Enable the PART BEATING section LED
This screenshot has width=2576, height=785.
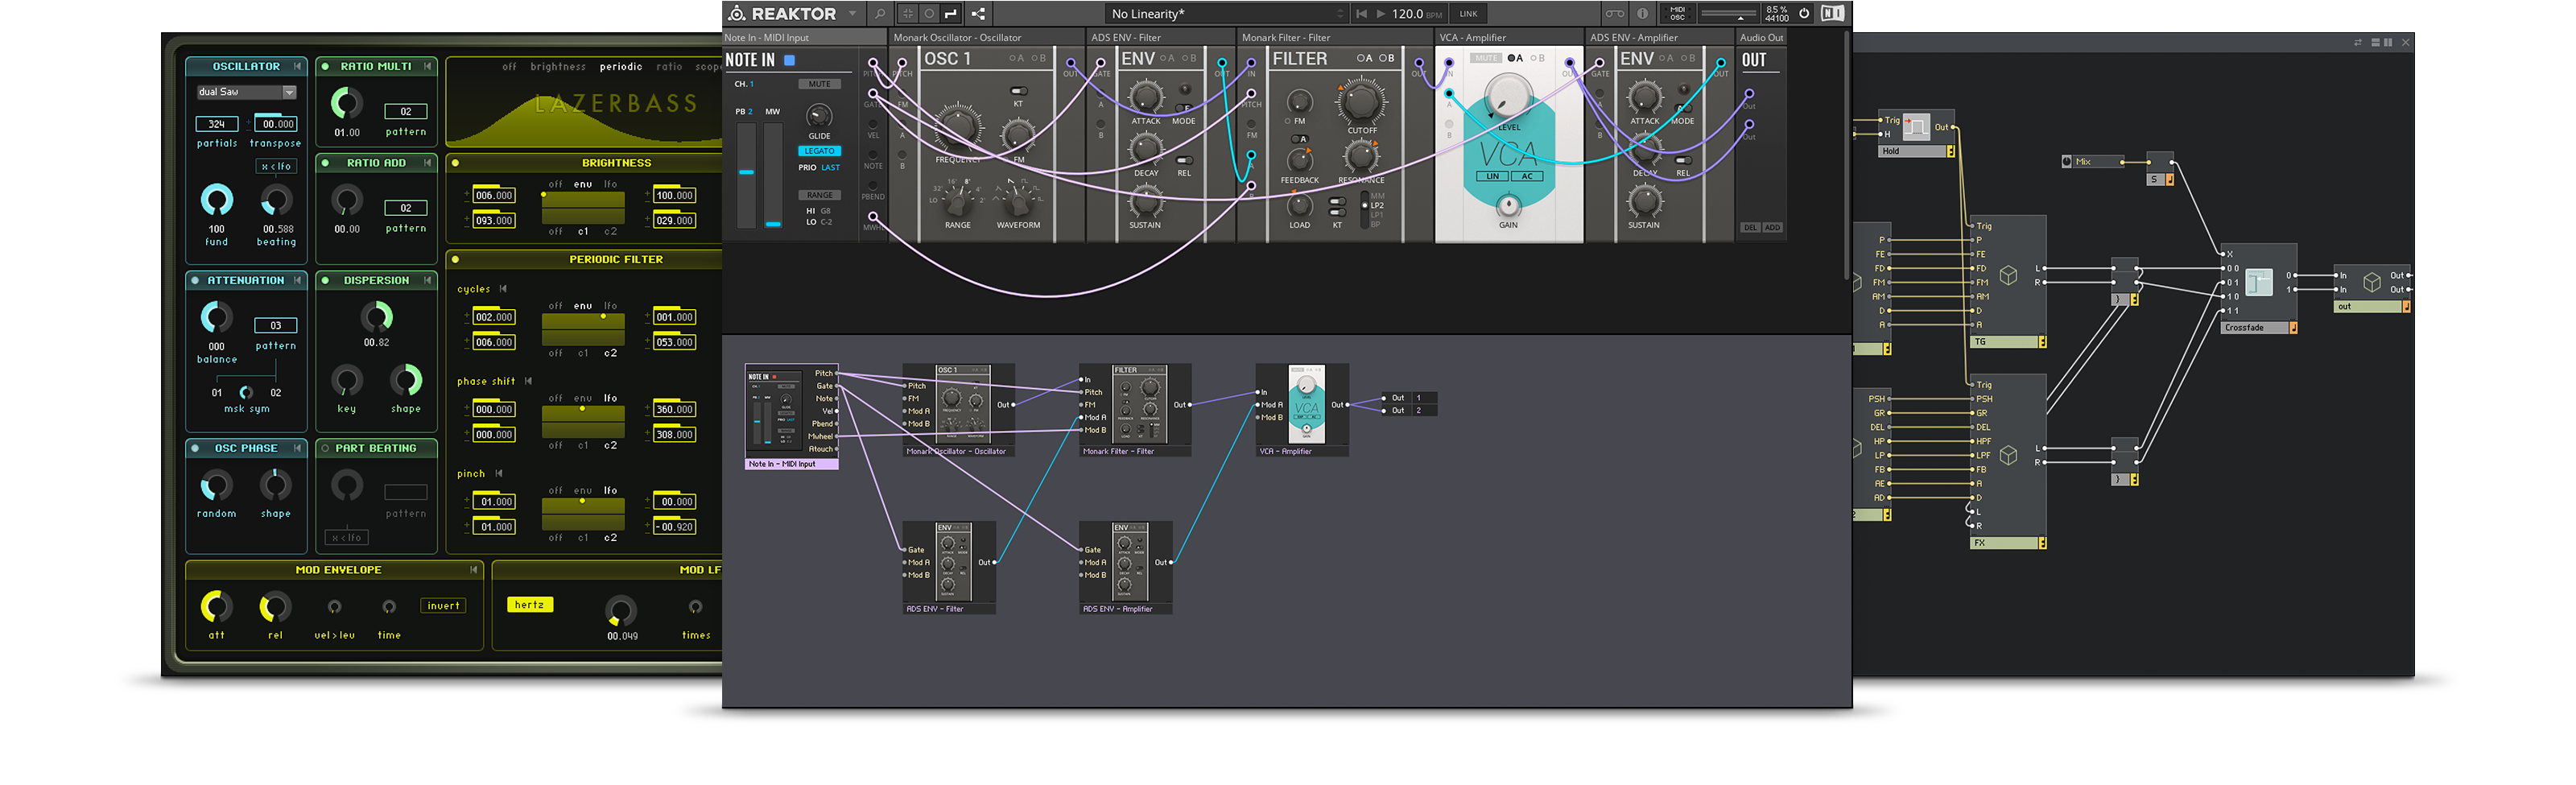point(325,449)
